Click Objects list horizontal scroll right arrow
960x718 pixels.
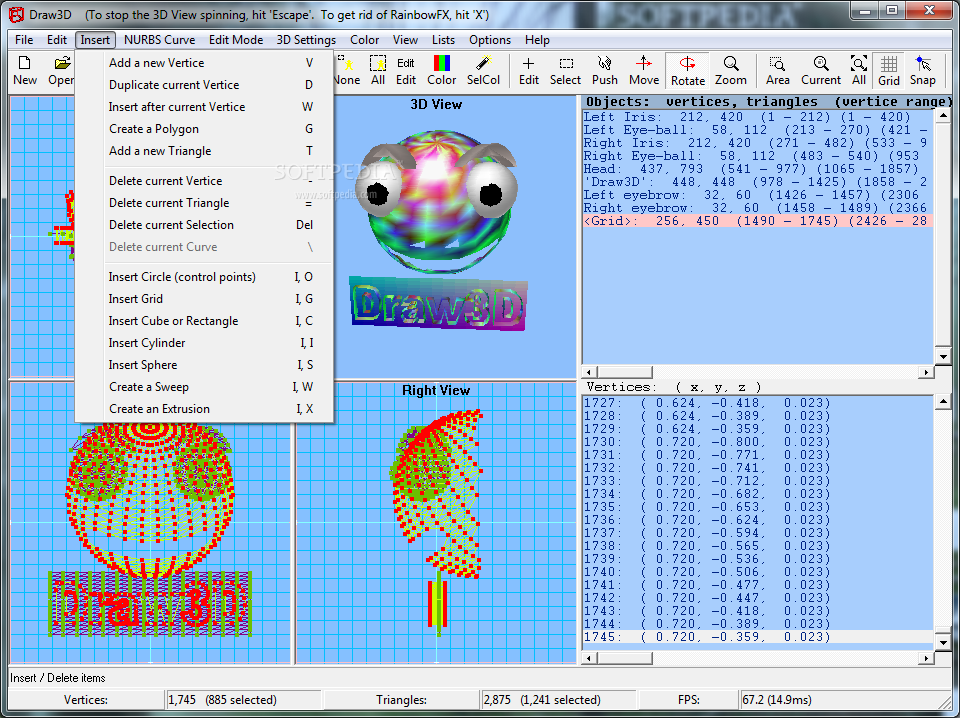[x=926, y=372]
